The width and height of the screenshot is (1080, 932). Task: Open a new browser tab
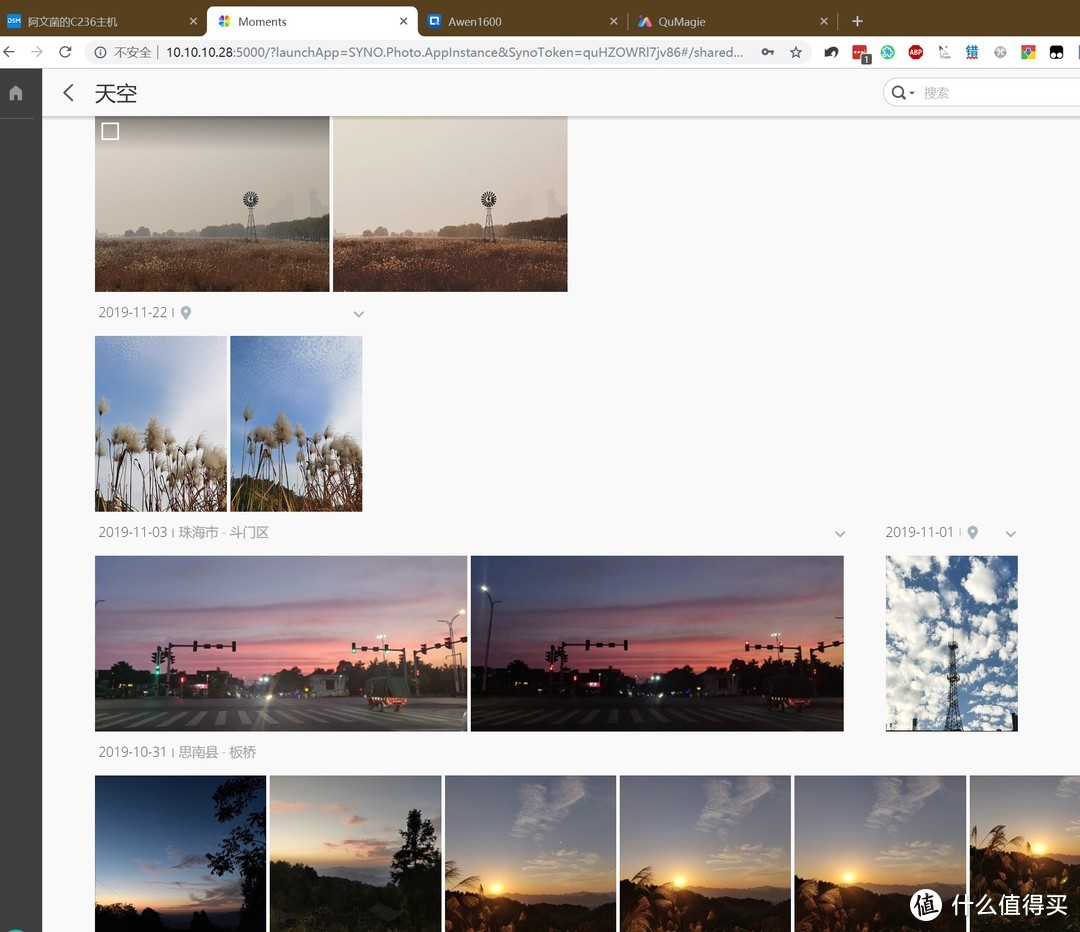tap(857, 21)
